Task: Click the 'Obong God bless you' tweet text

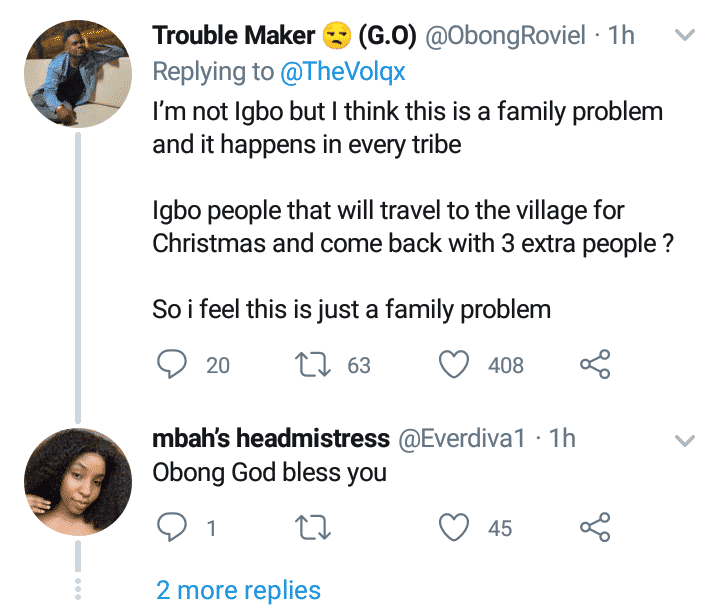Action: 269,472
